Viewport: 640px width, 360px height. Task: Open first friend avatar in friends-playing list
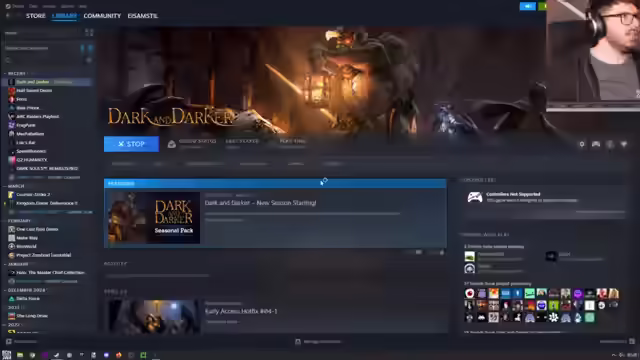point(470,256)
